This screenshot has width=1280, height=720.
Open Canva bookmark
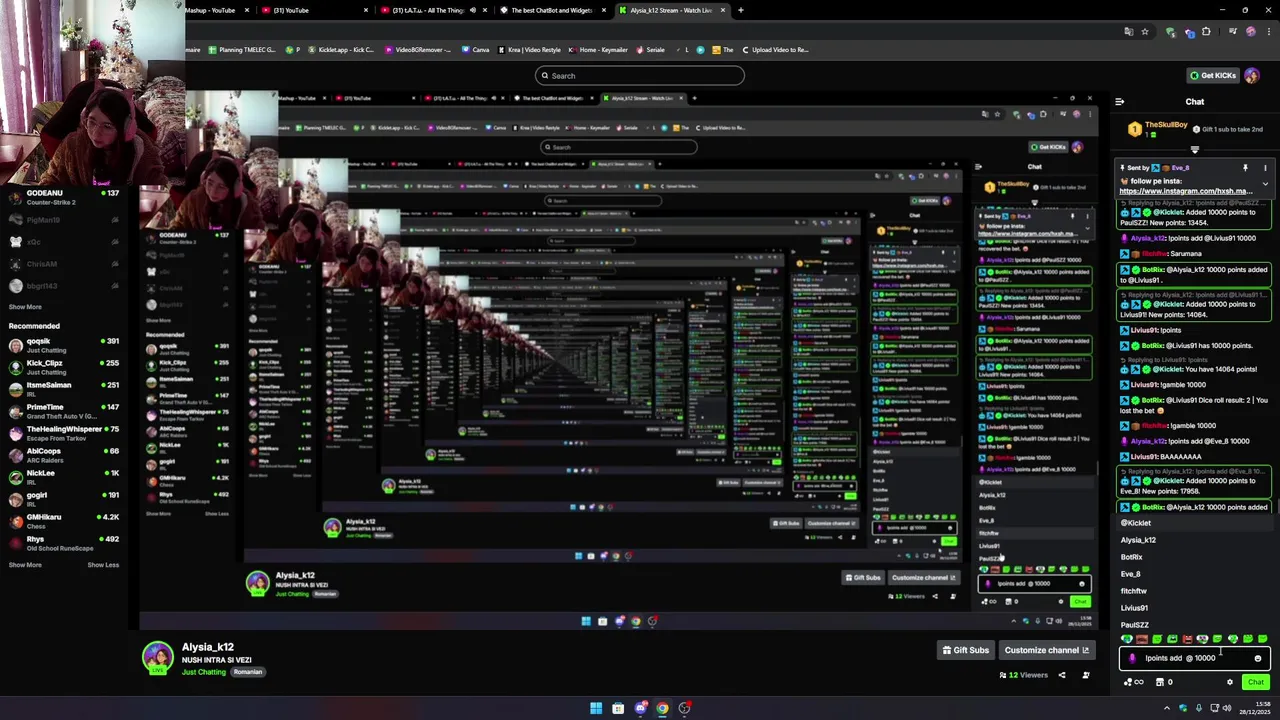tap(476, 49)
